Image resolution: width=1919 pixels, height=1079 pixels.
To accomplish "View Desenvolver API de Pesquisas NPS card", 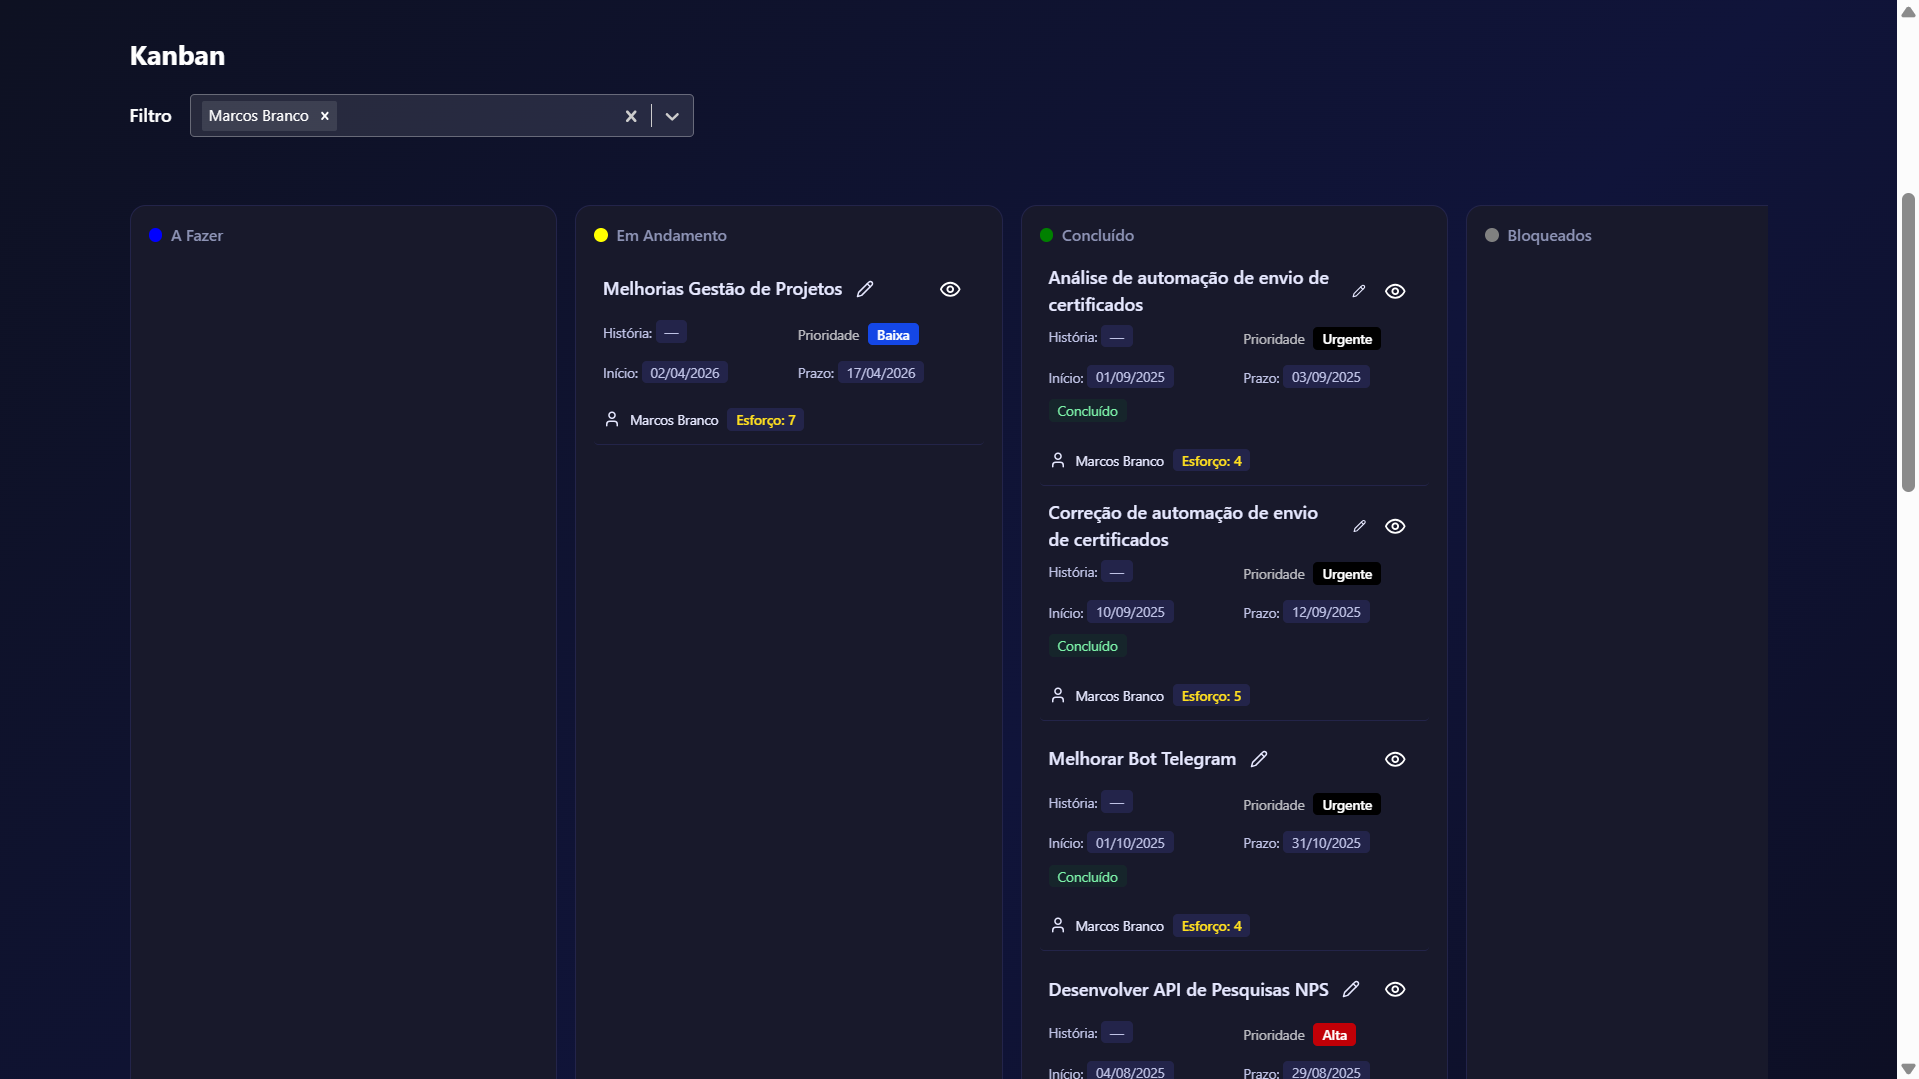I will (1395, 989).
